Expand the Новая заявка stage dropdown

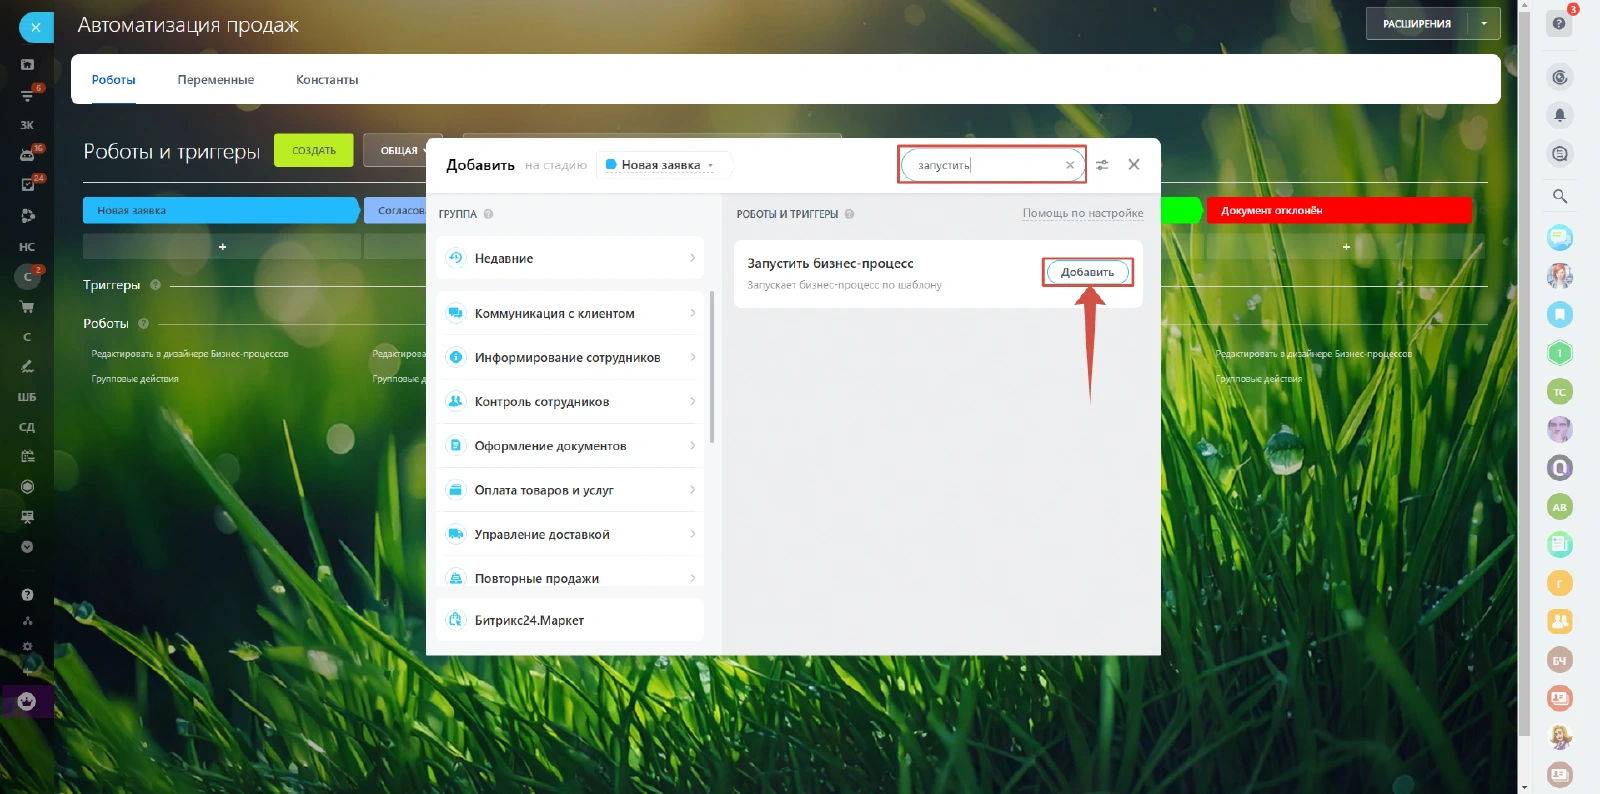tap(664, 165)
